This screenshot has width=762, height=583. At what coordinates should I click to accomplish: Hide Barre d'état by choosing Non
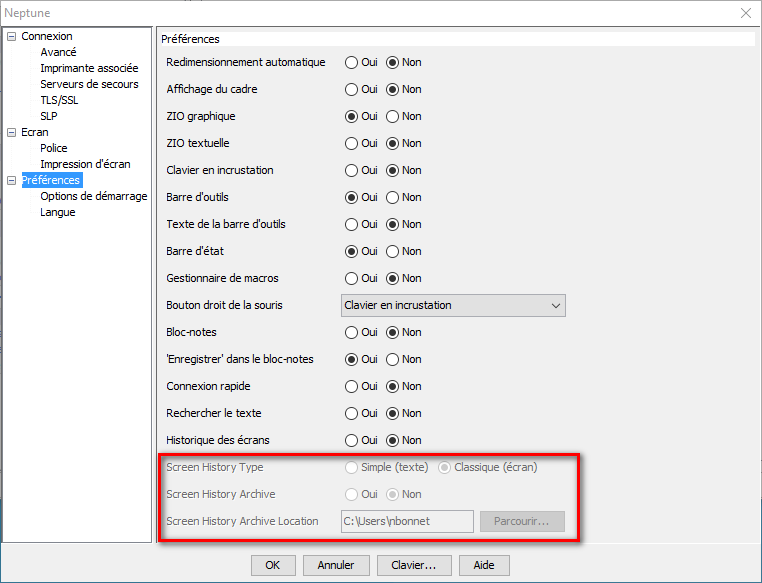[x=404, y=251]
